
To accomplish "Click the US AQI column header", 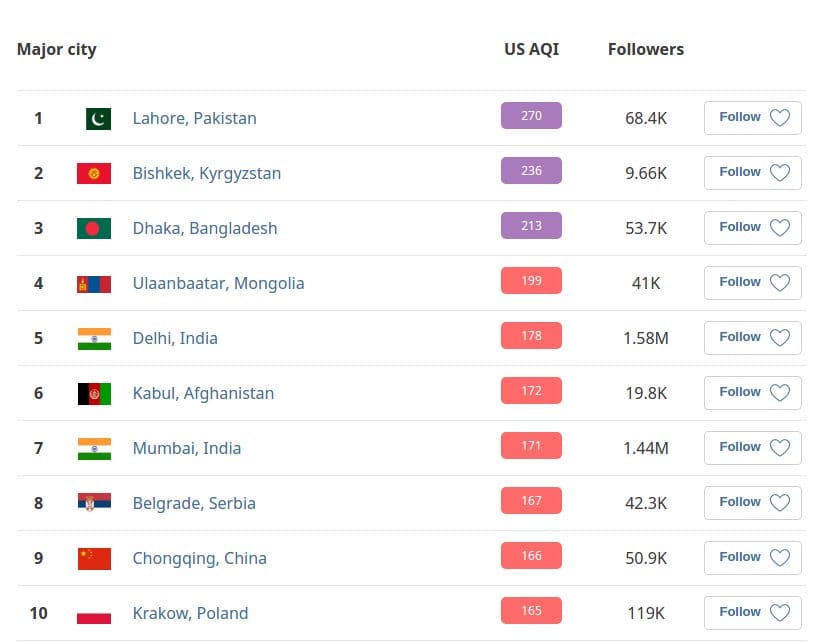I will click(x=531, y=49).
